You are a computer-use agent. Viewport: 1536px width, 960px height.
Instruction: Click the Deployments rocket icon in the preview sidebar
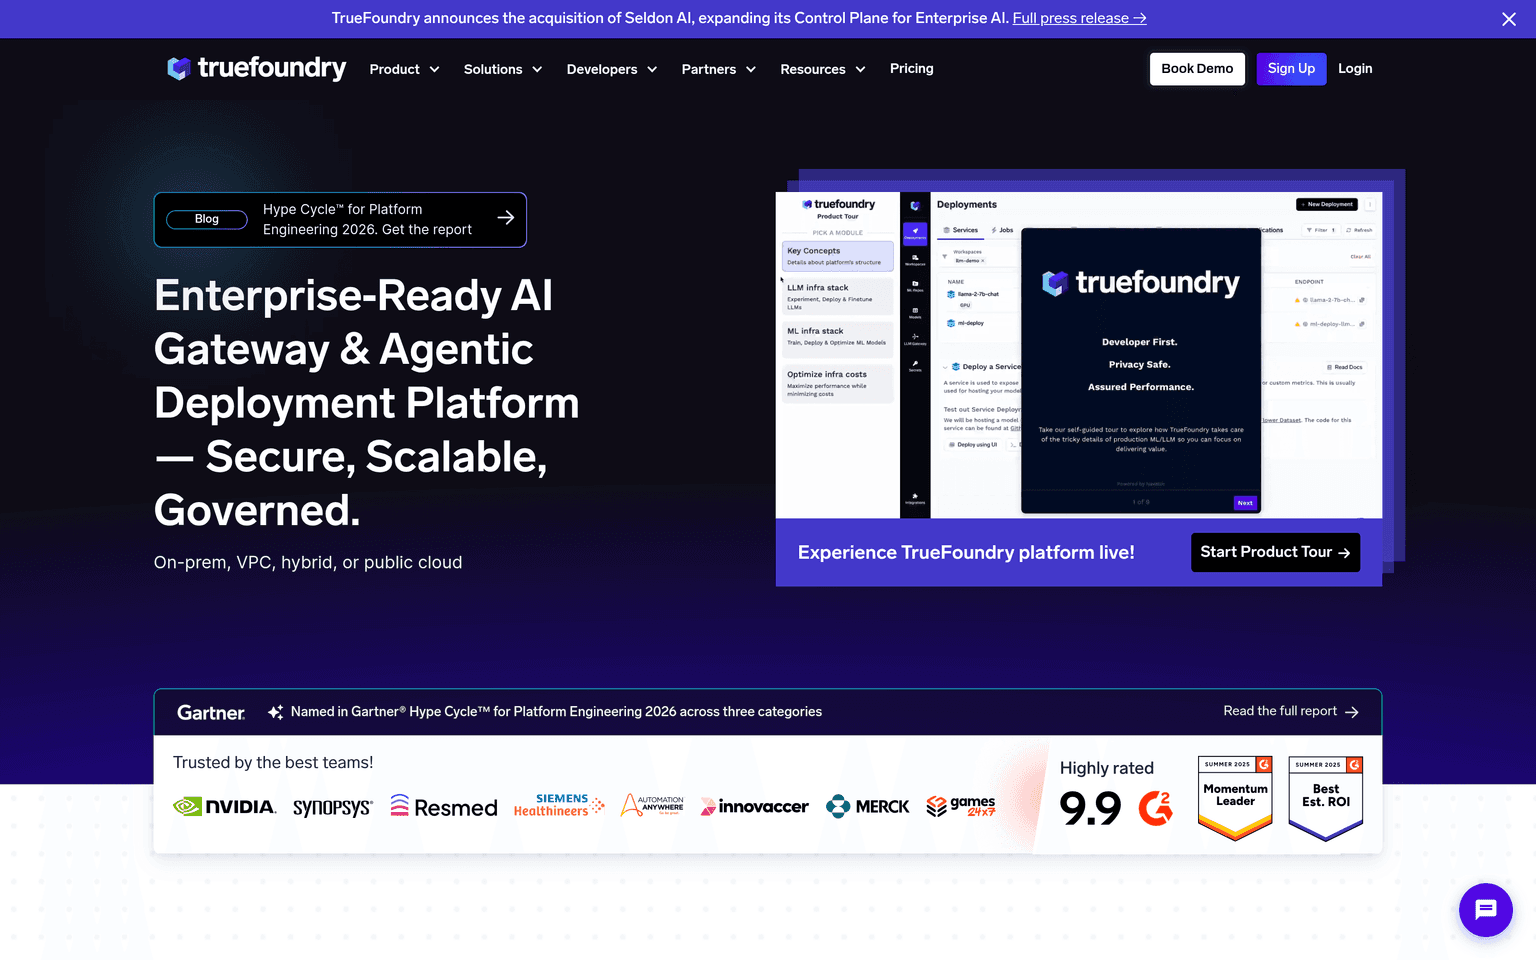(x=915, y=233)
